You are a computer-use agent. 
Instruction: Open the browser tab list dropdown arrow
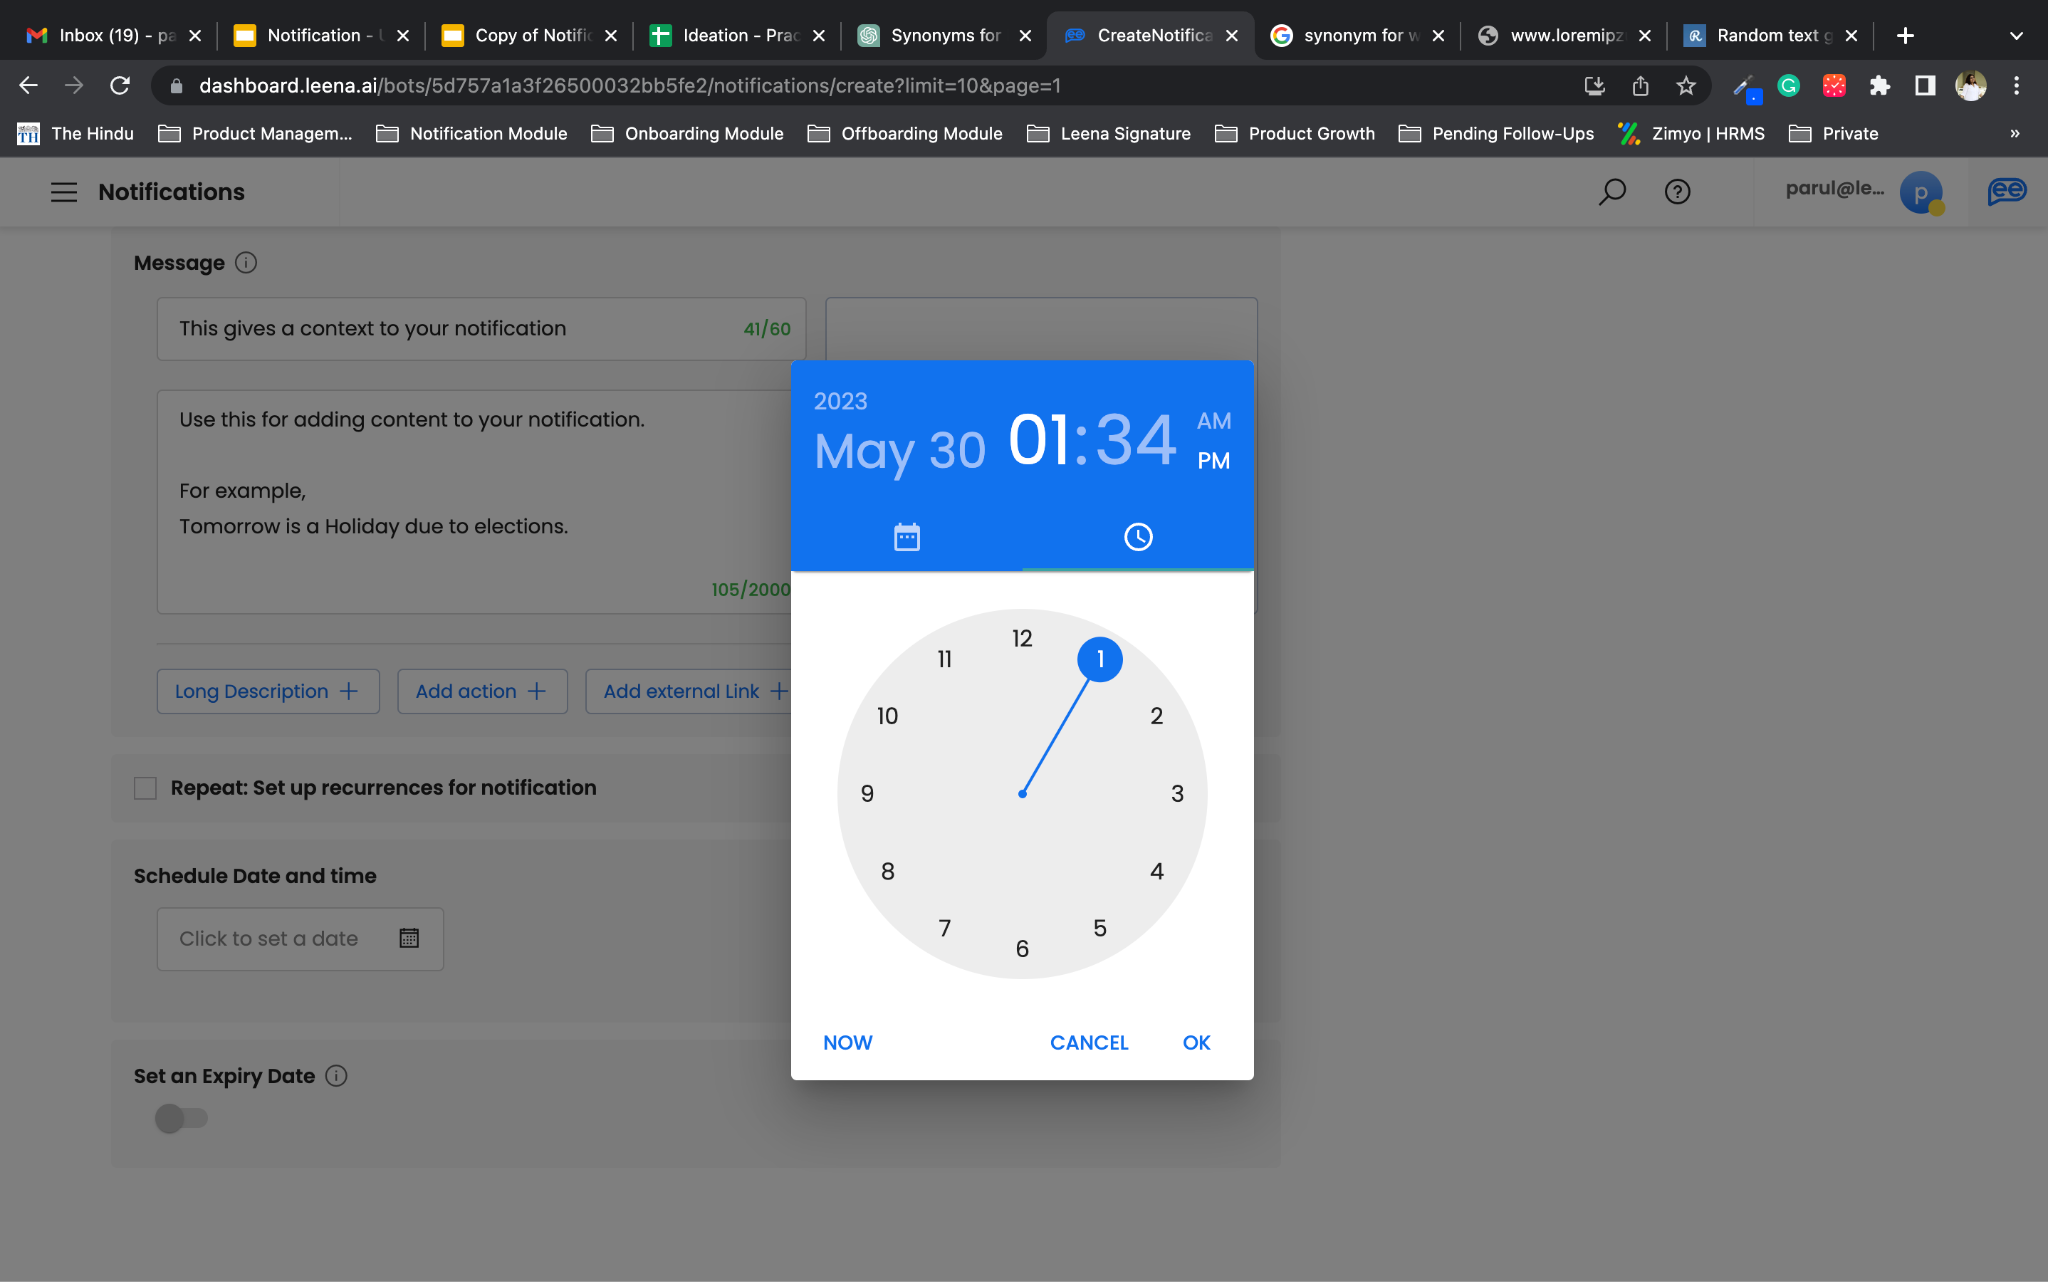2016,35
